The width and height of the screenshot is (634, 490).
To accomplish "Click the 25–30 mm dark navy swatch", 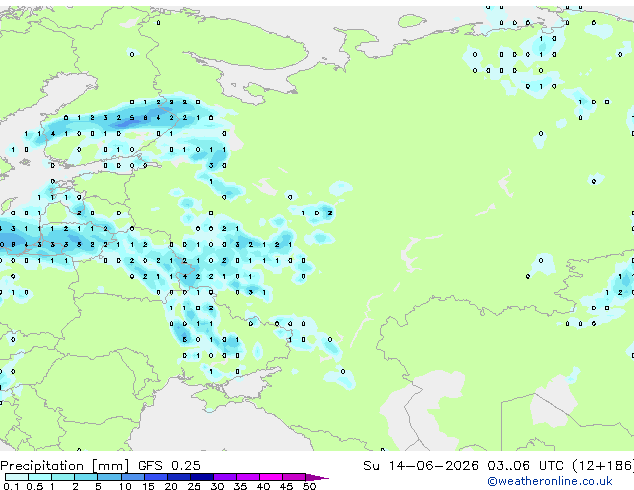I will 202,477.
